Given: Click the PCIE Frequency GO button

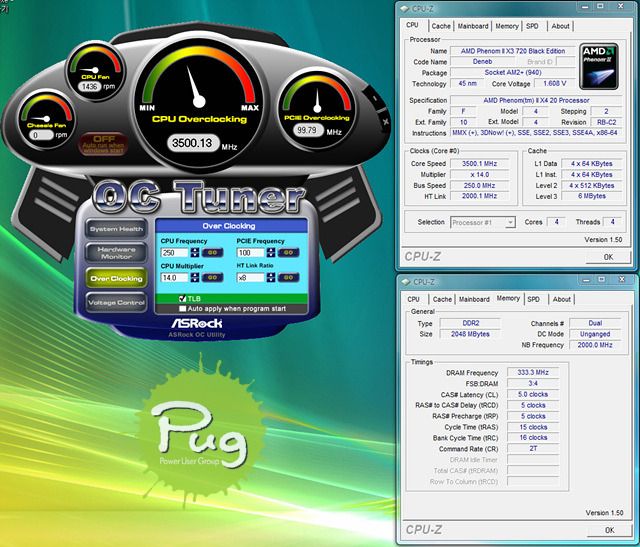Looking at the screenshot, I should (289, 253).
